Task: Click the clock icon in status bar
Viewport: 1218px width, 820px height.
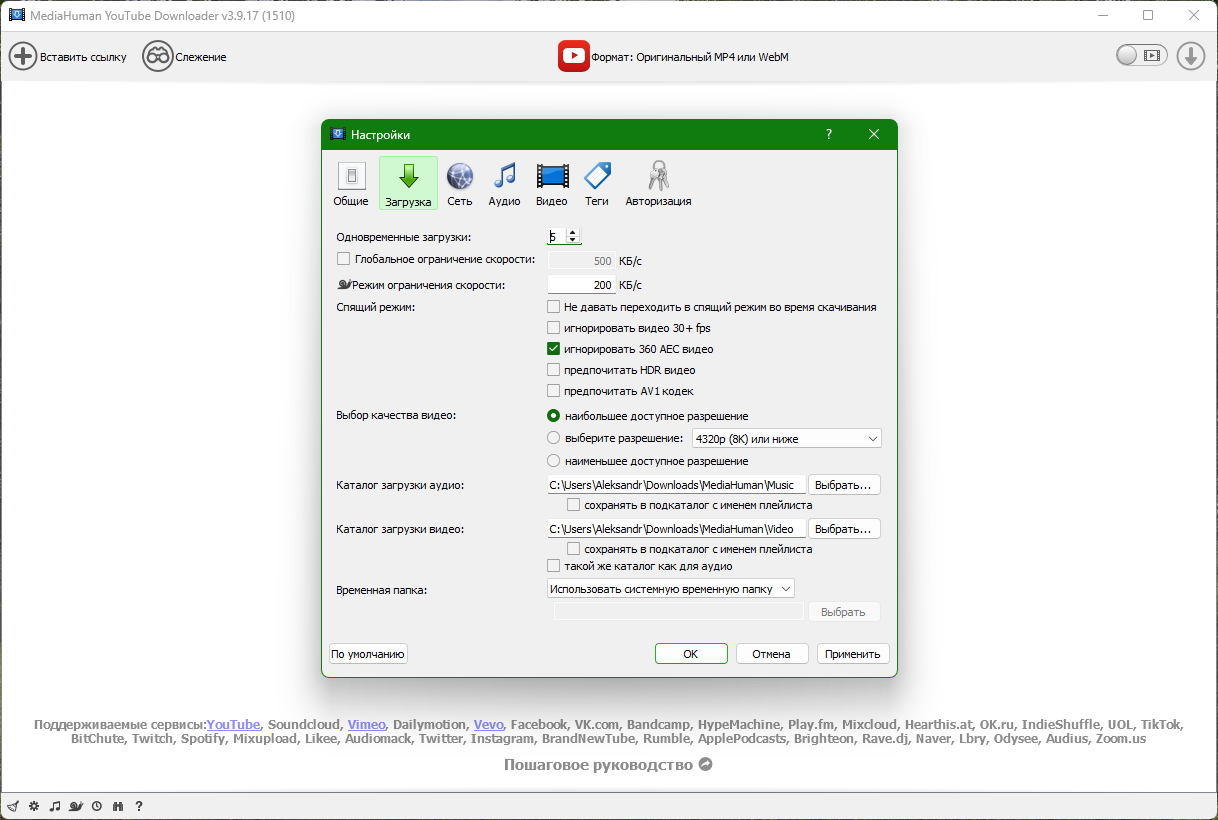Action: tap(97, 806)
